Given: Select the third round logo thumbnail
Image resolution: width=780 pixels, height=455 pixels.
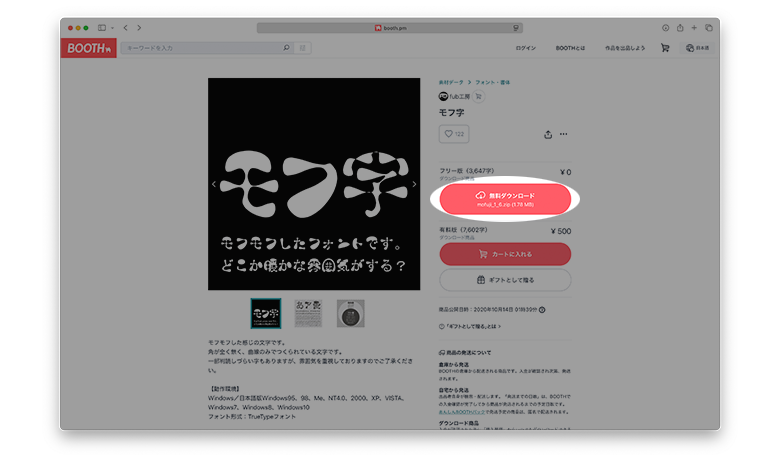Looking at the screenshot, I should tap(350, 313).
